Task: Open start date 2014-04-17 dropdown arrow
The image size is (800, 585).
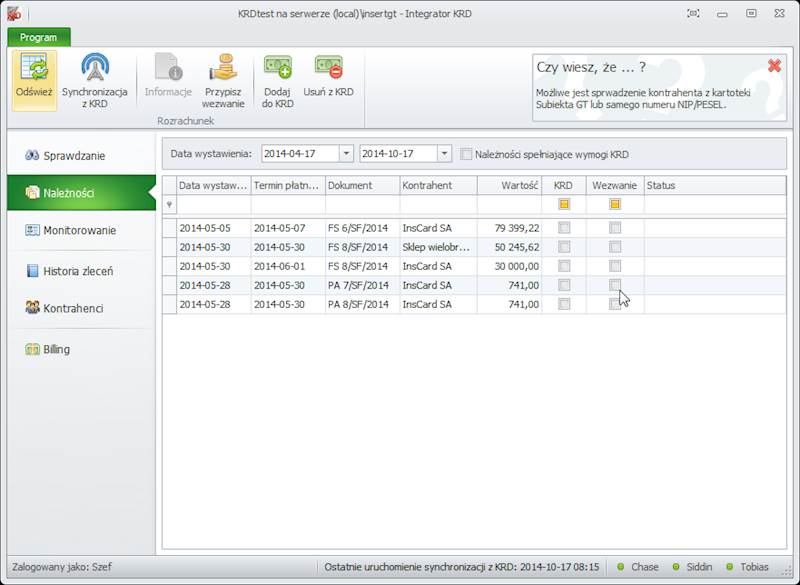Action: point(346,154)
